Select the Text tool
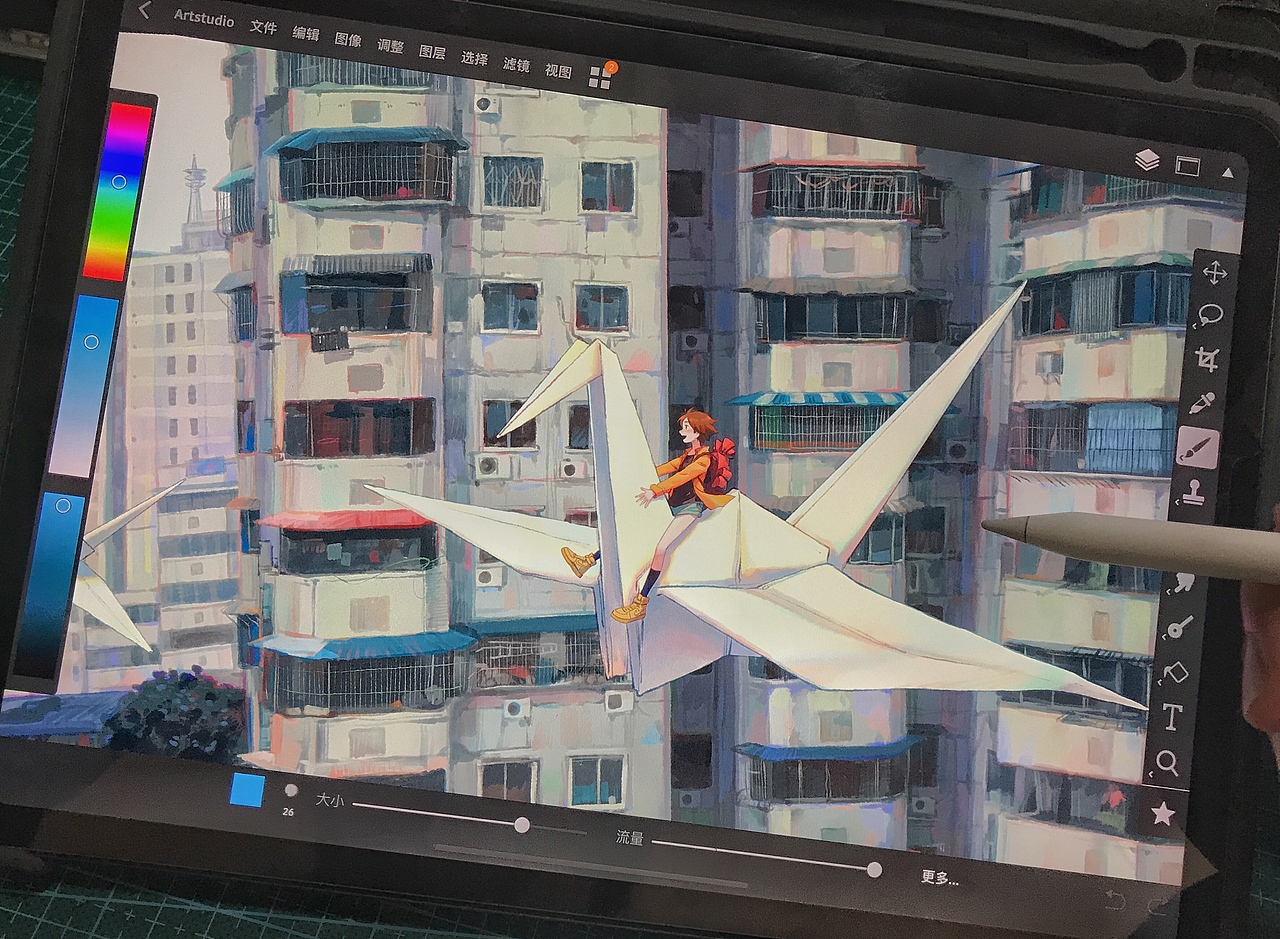Image resolution: width=1280 pixels, height=939 pixels. click(x=1171, y=717)
